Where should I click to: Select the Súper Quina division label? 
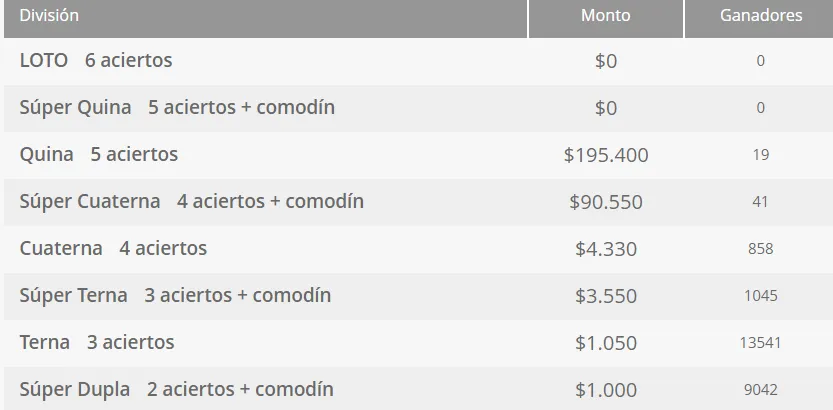click(x=177, y=108)
